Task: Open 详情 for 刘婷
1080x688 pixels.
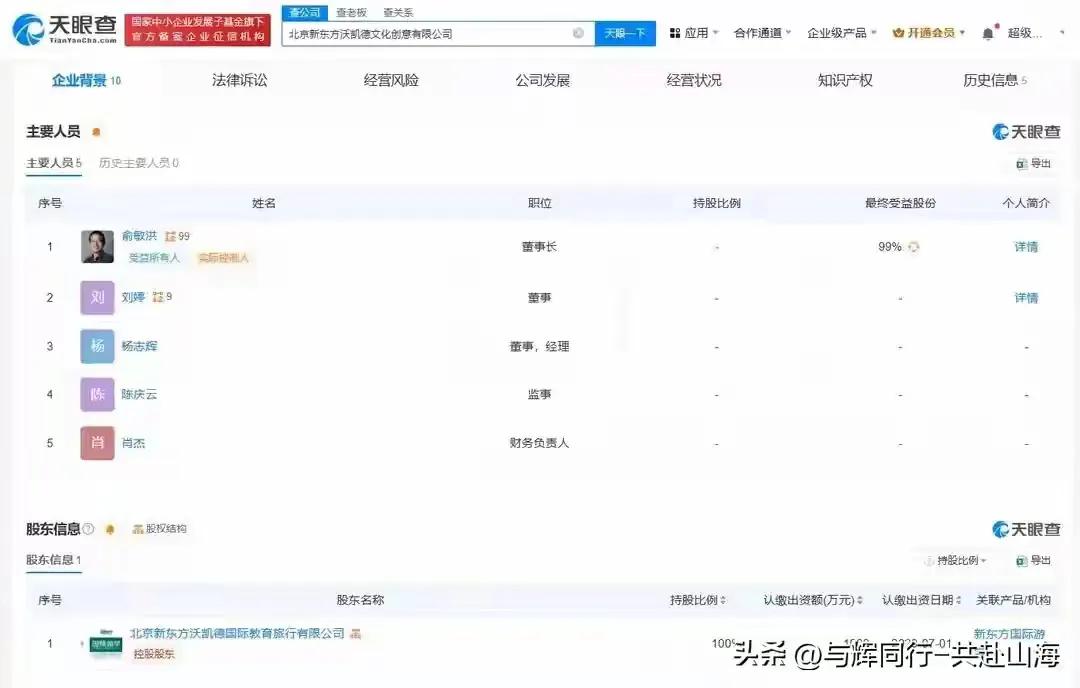Action: coord(1026,298)
